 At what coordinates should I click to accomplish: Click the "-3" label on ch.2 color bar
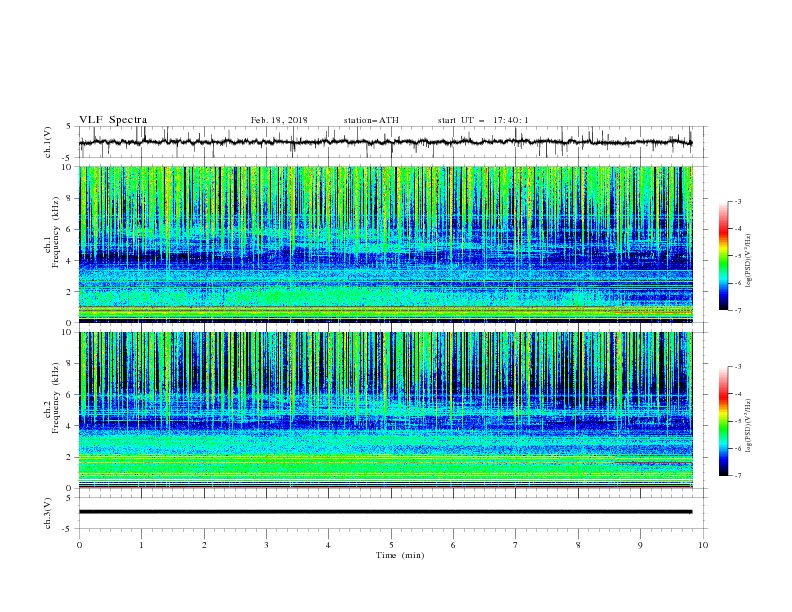738,367
